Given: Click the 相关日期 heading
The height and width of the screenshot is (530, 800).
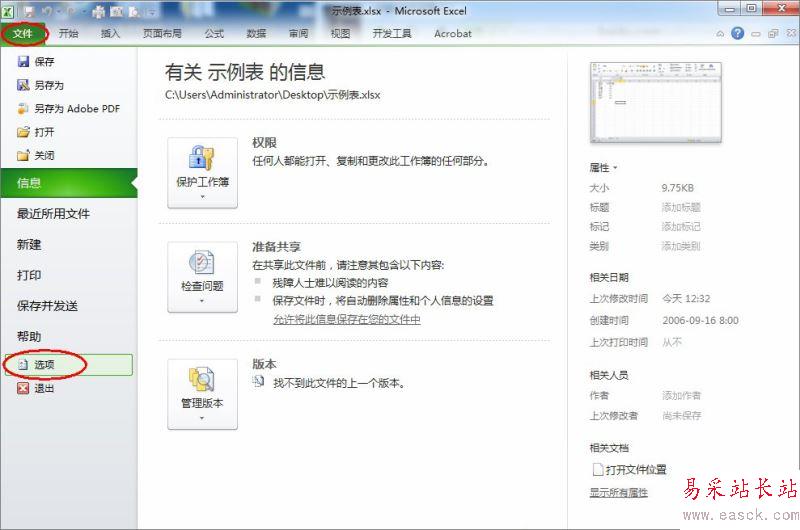Looking at the screenshot, I should pos(609,277).
